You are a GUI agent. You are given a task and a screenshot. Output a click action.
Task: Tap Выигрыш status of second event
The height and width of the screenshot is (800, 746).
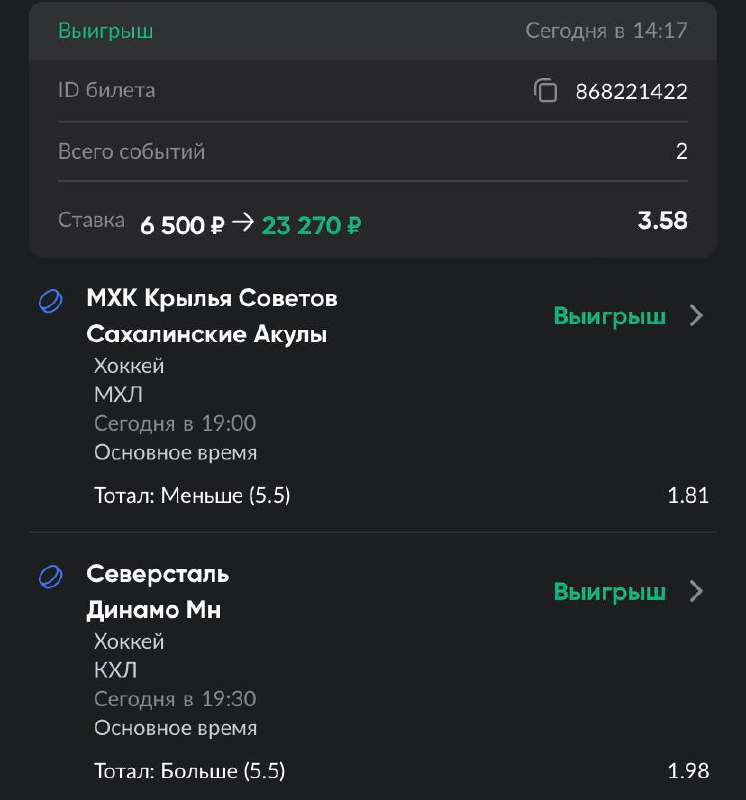[609, 592]
